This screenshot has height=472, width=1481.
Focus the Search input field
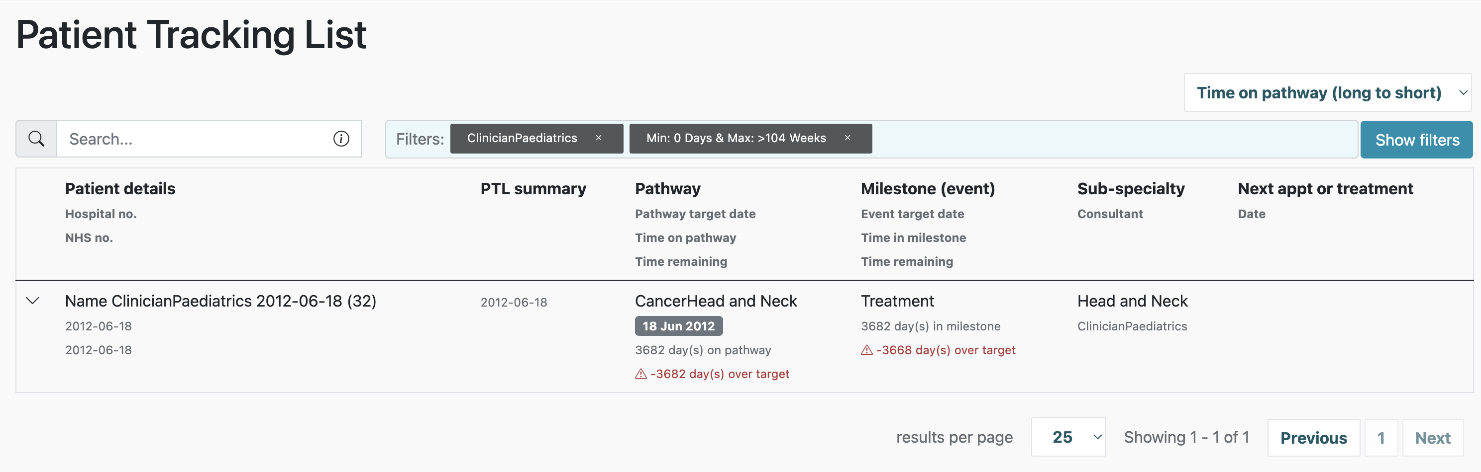(190, 139)
